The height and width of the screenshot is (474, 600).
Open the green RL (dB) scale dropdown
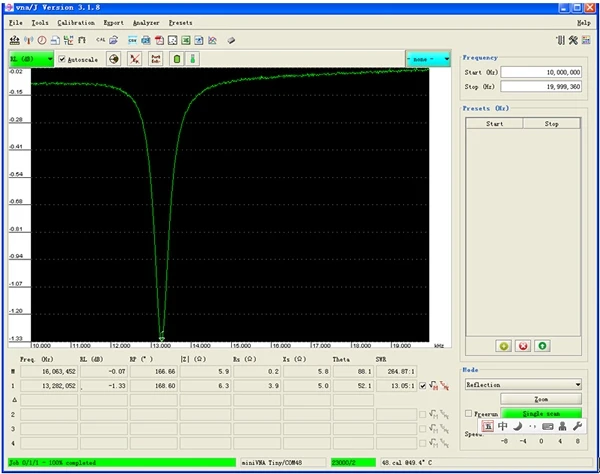(30, 59)
